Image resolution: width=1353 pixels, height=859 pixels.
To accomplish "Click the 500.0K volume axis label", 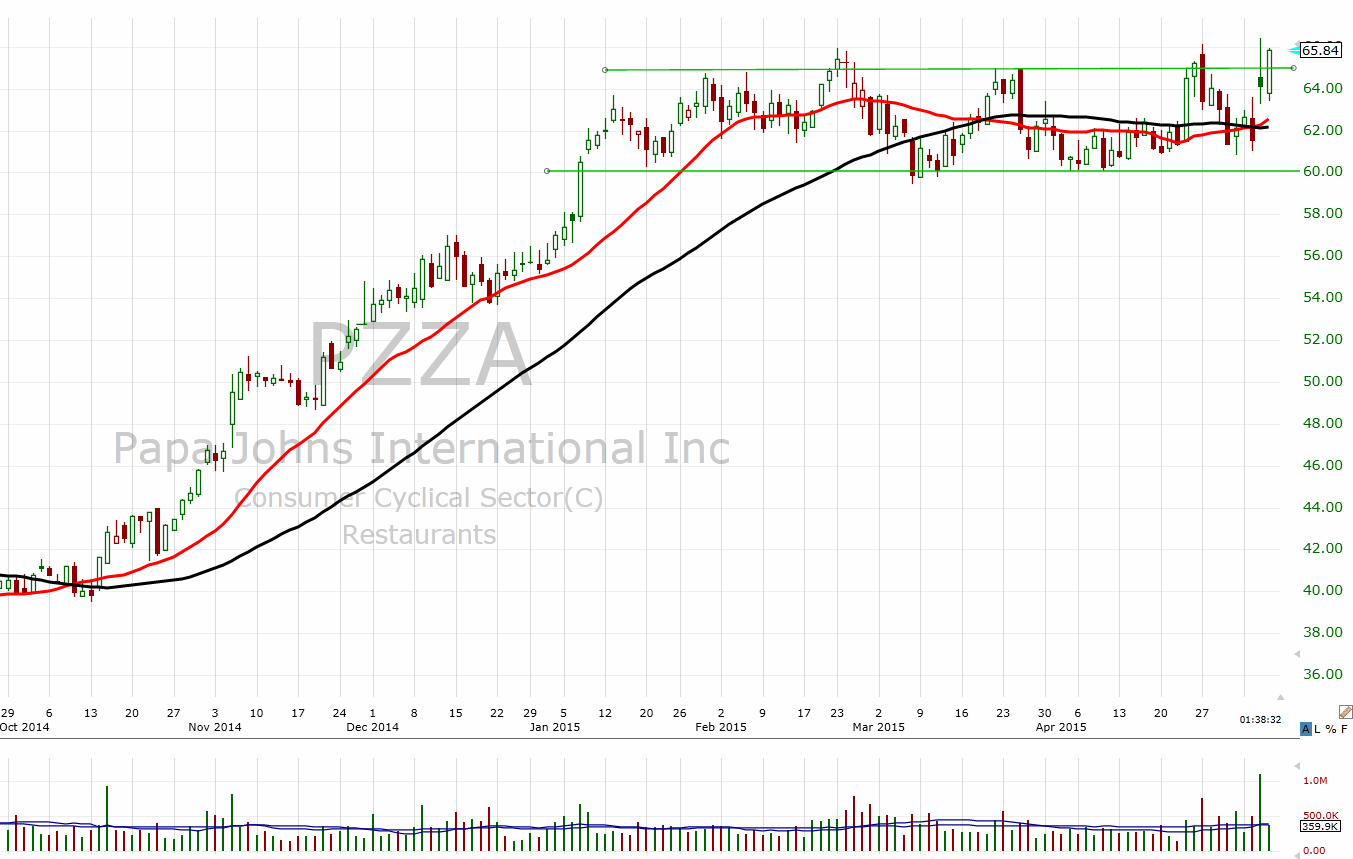I will click(x=1321, y=815).
